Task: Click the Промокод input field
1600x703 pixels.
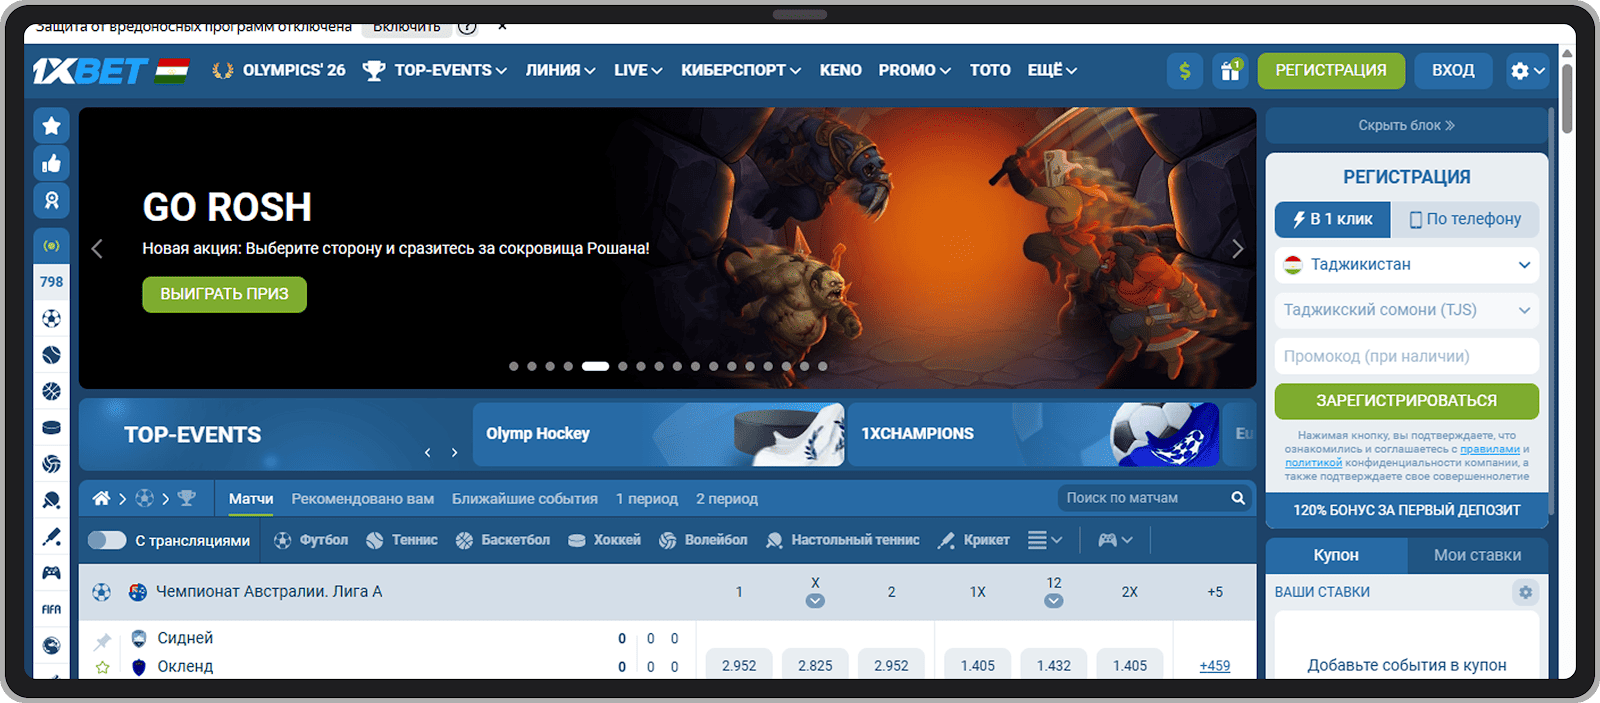Action: click(1406, 356)
